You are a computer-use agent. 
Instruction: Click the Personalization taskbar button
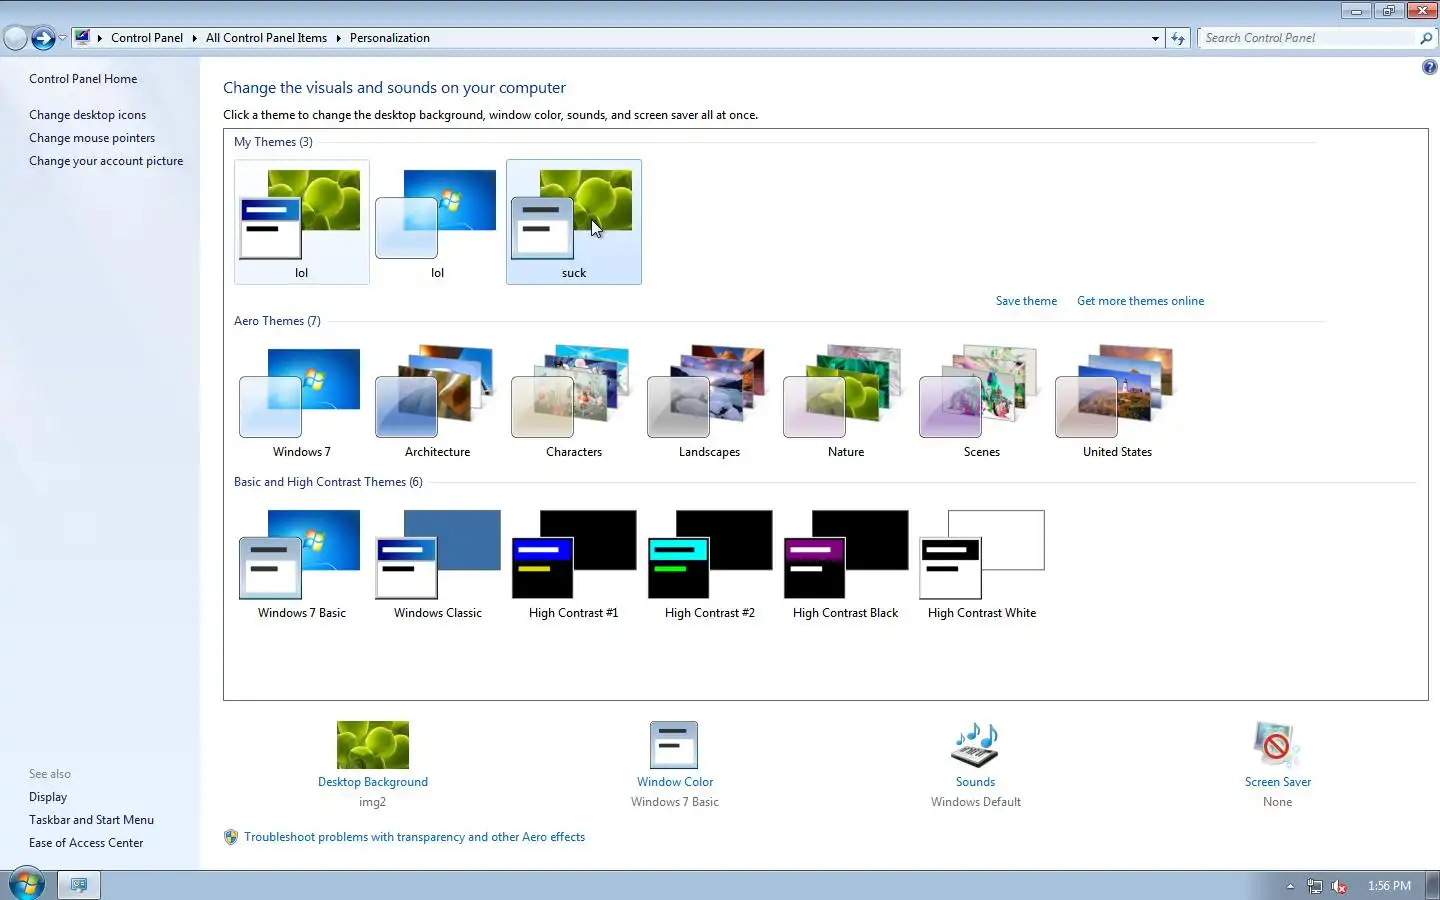(79, 885)
